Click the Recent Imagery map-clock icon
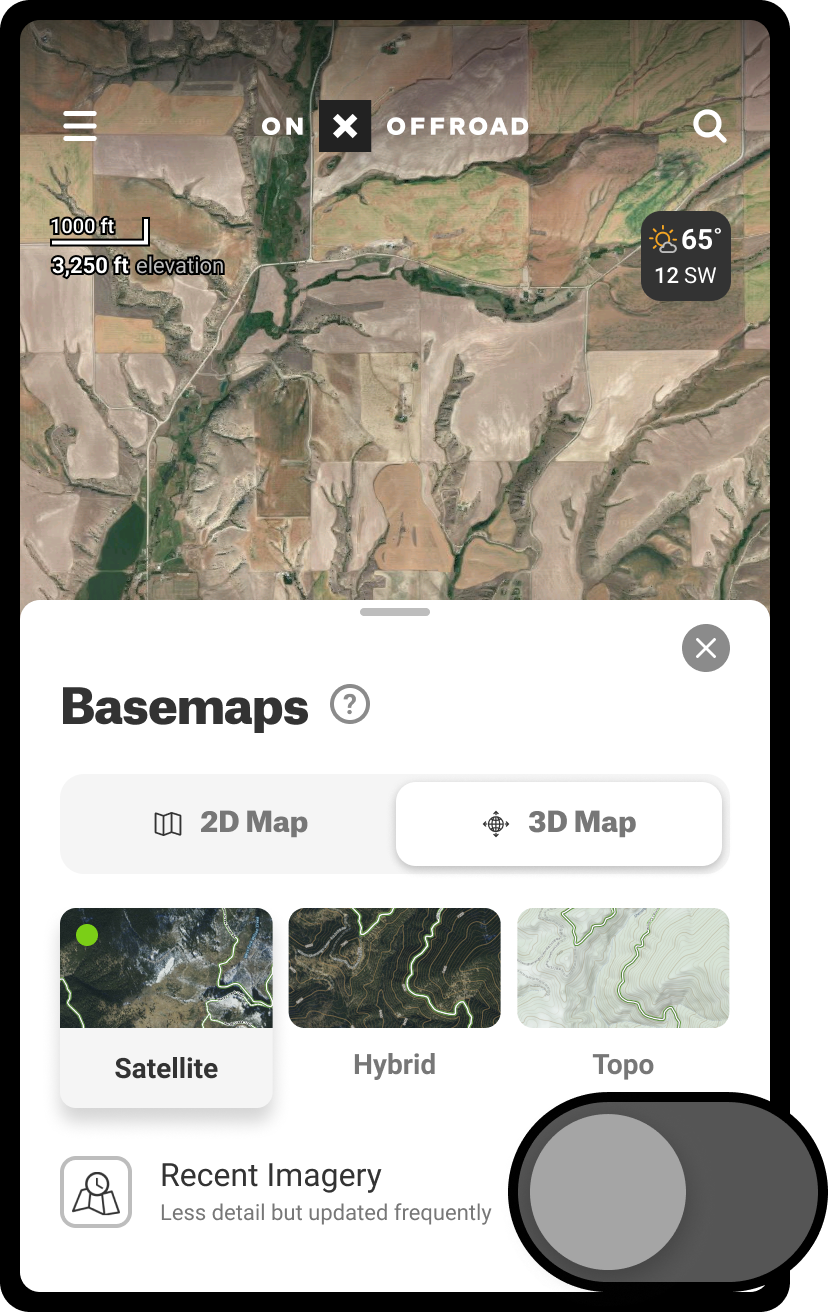 [96, 1192]
